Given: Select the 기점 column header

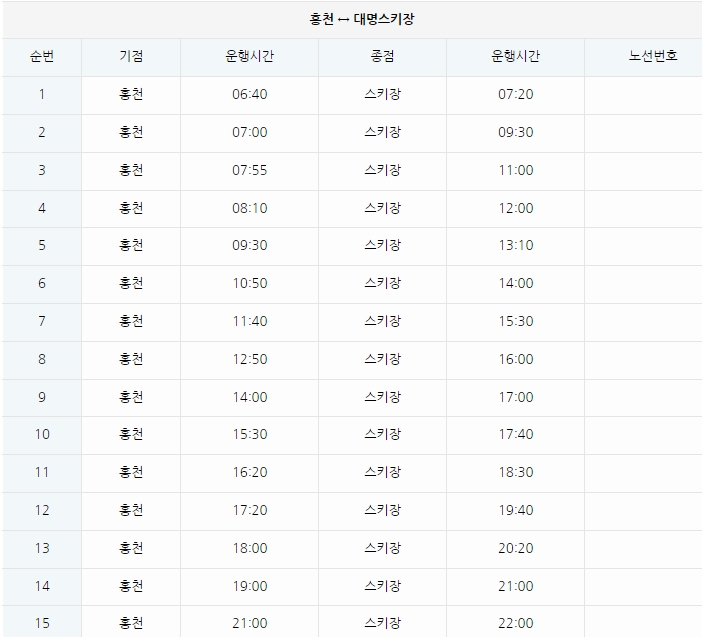Looking at the screenshot, I should [131, 56].
